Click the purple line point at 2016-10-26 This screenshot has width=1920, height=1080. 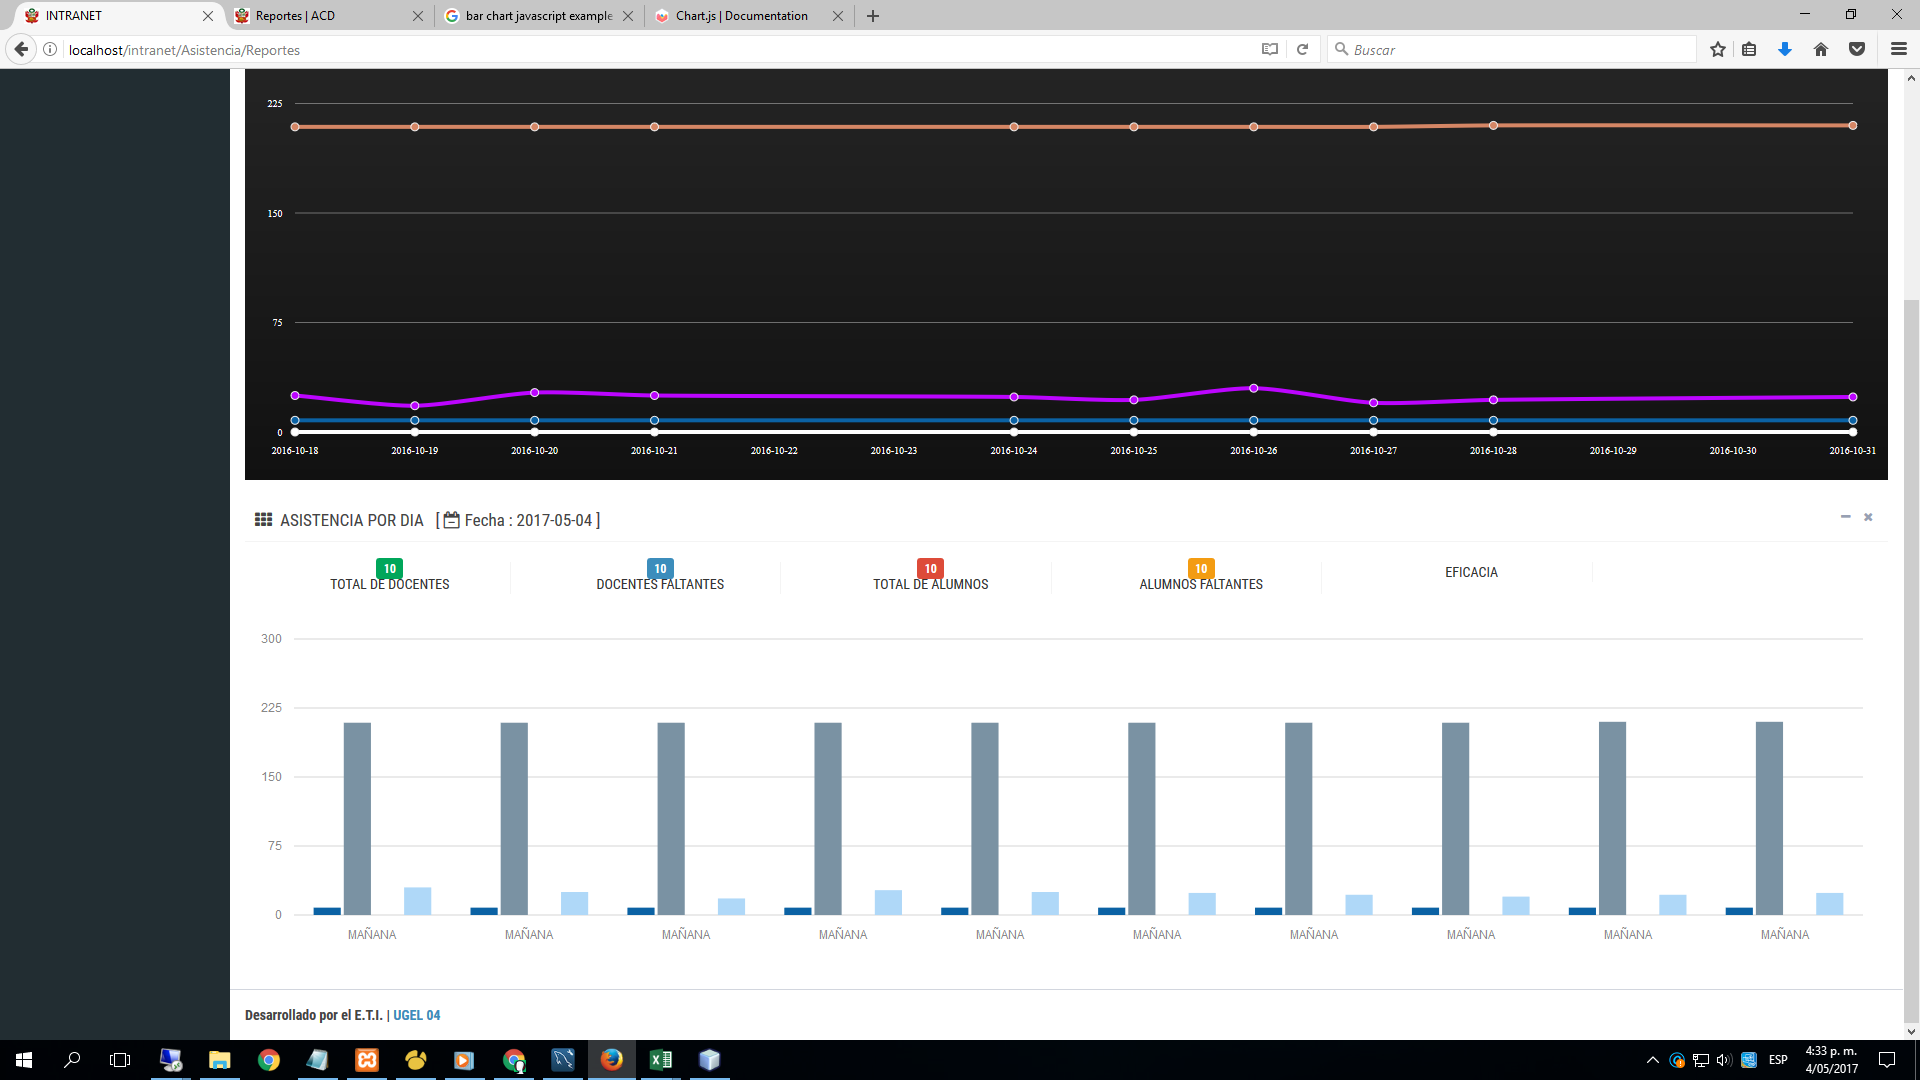click(1254, 388)
